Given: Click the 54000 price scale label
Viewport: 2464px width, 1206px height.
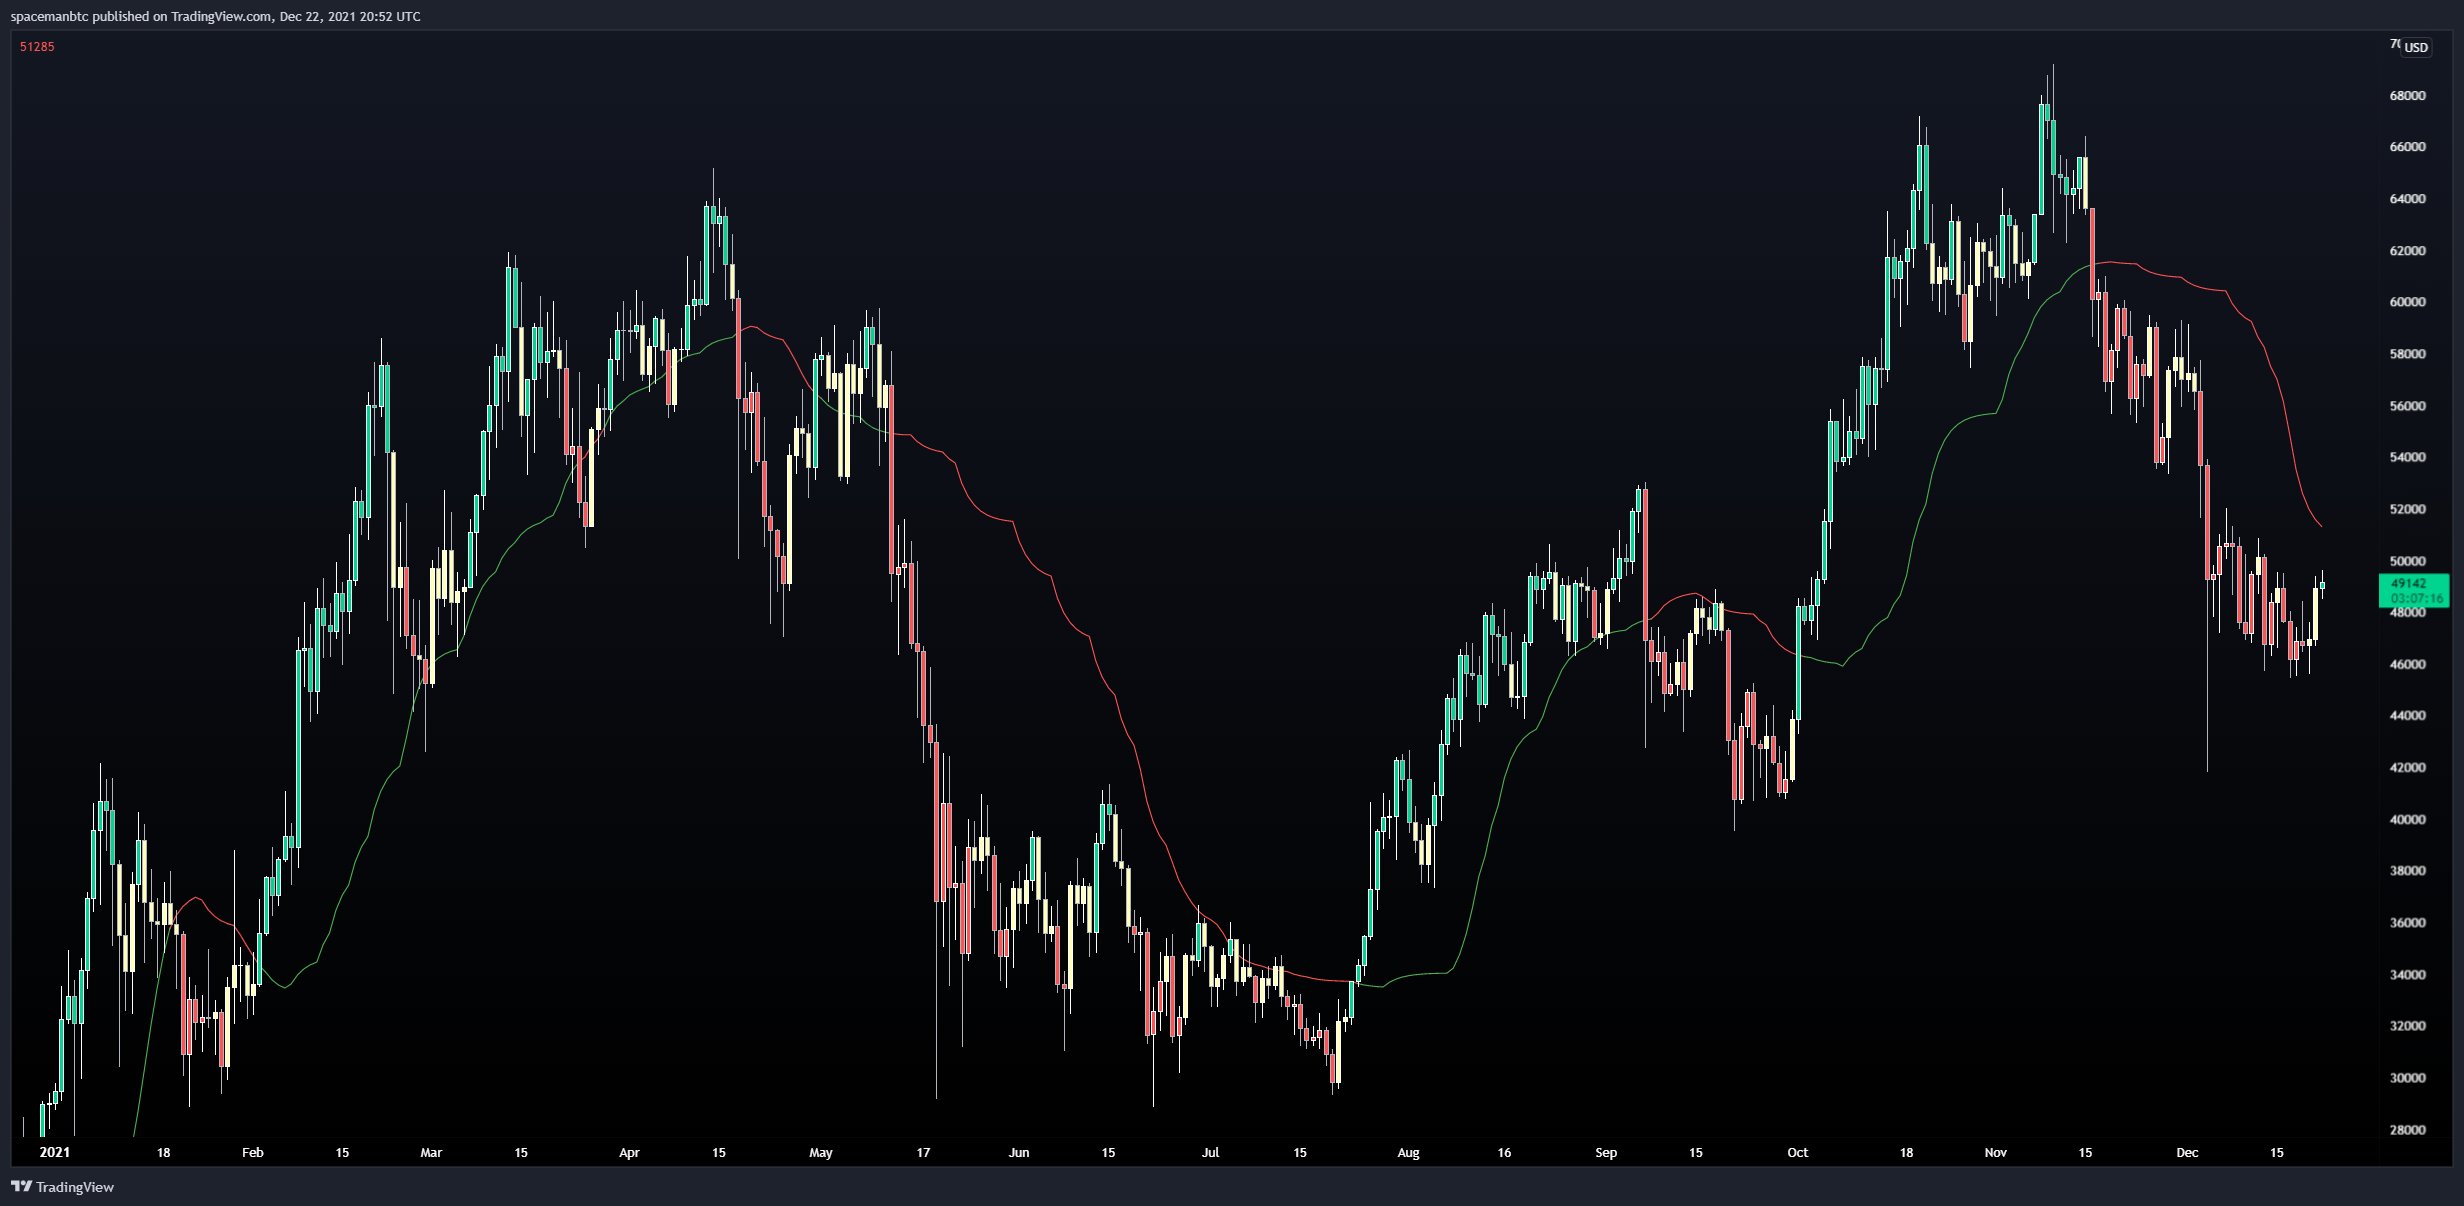Looking at the screenshot, I should (x=2407, y=457).
